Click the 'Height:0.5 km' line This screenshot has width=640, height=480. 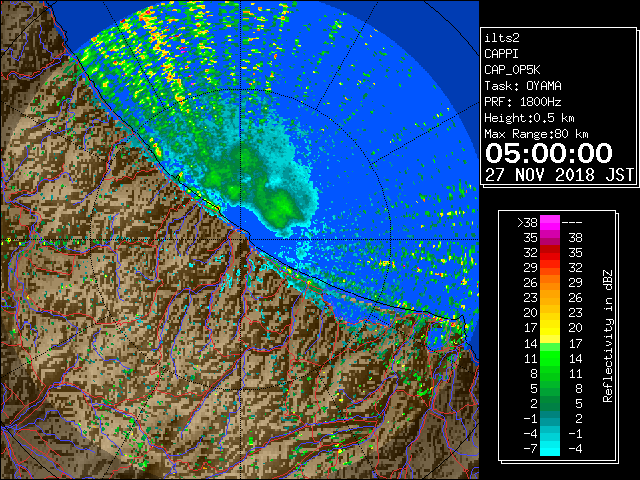pos(529,118)
